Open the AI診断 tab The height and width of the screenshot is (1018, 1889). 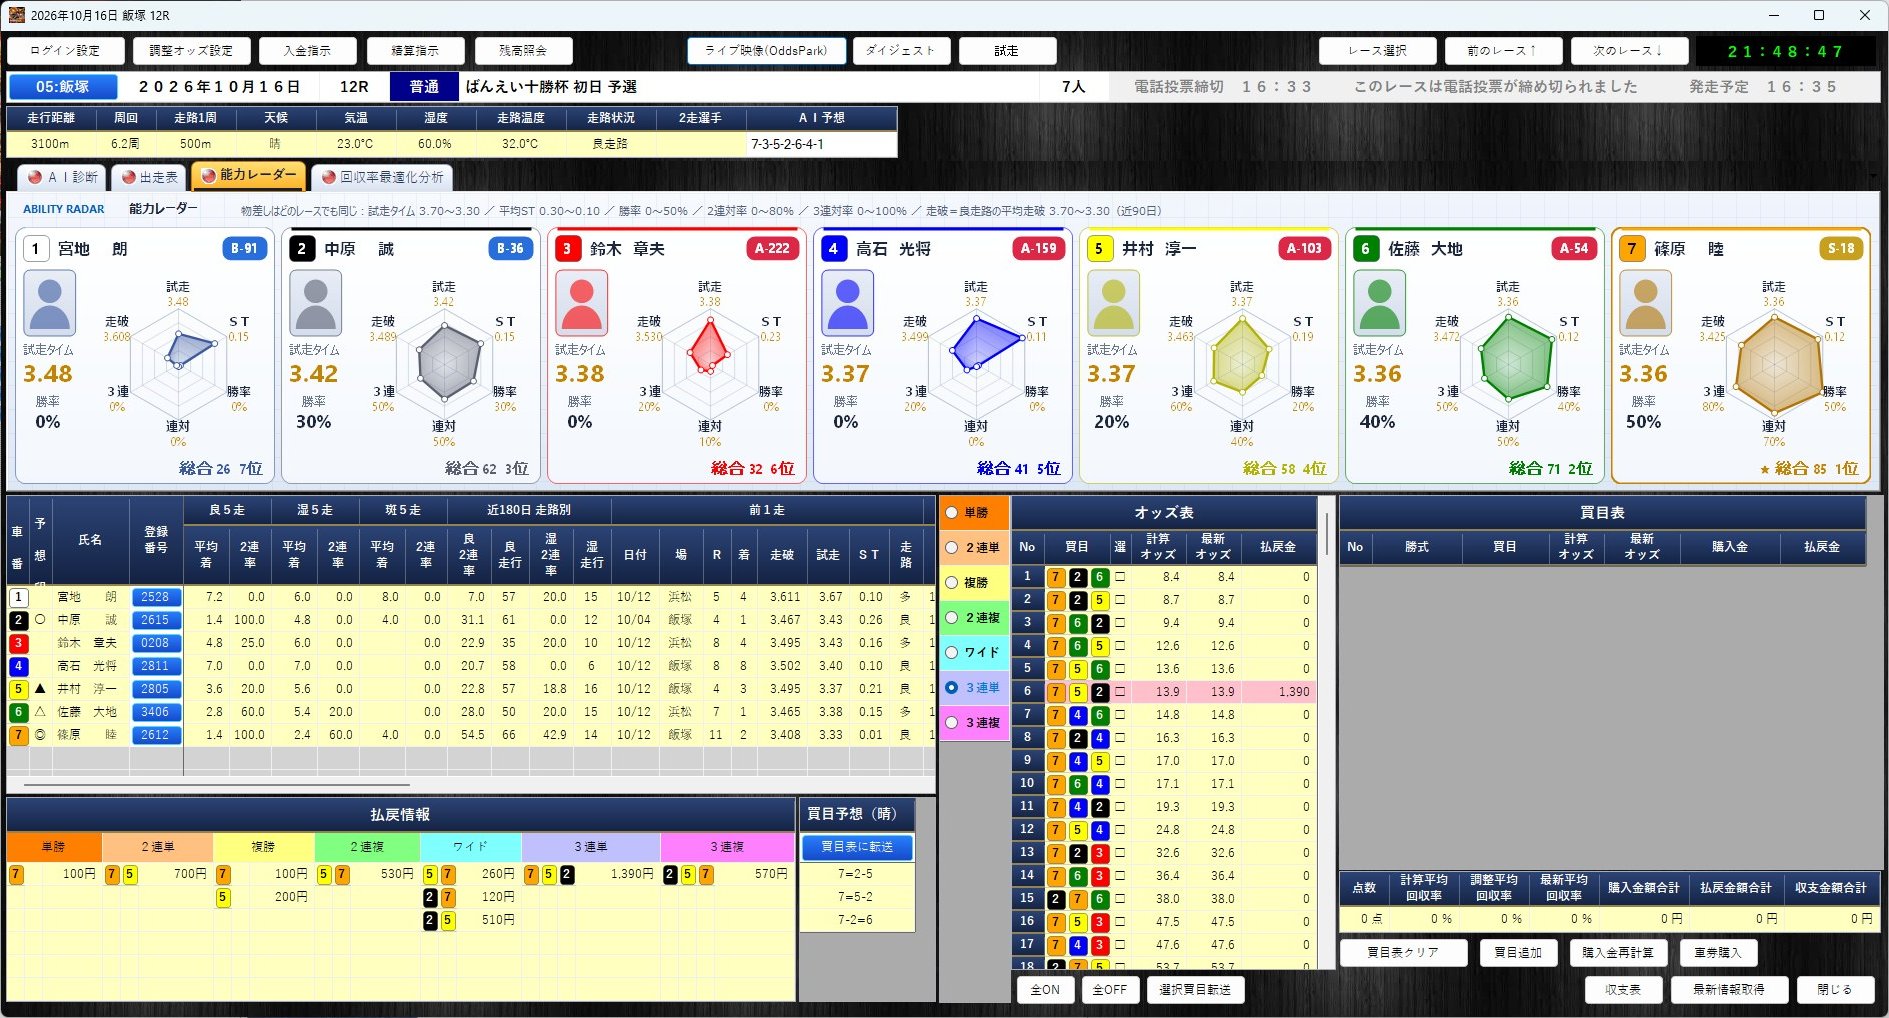click(62, 177)
